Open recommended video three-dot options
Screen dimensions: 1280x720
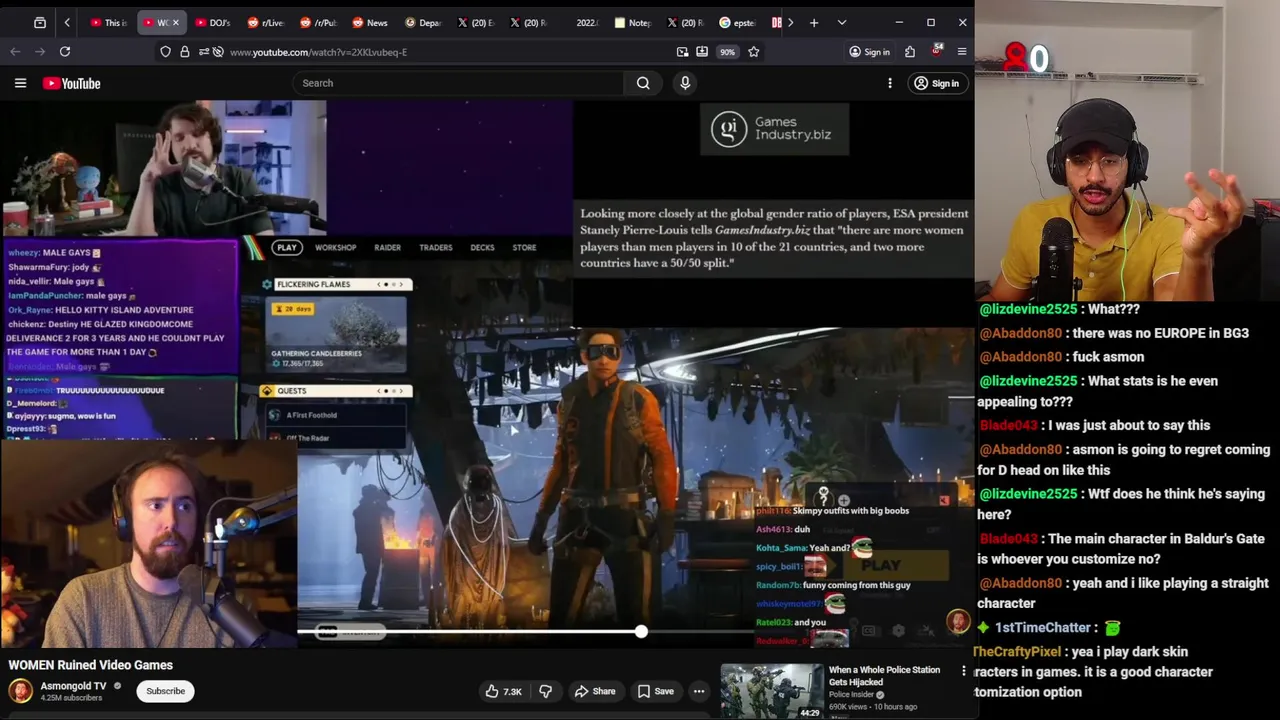[x=964, y=671]
